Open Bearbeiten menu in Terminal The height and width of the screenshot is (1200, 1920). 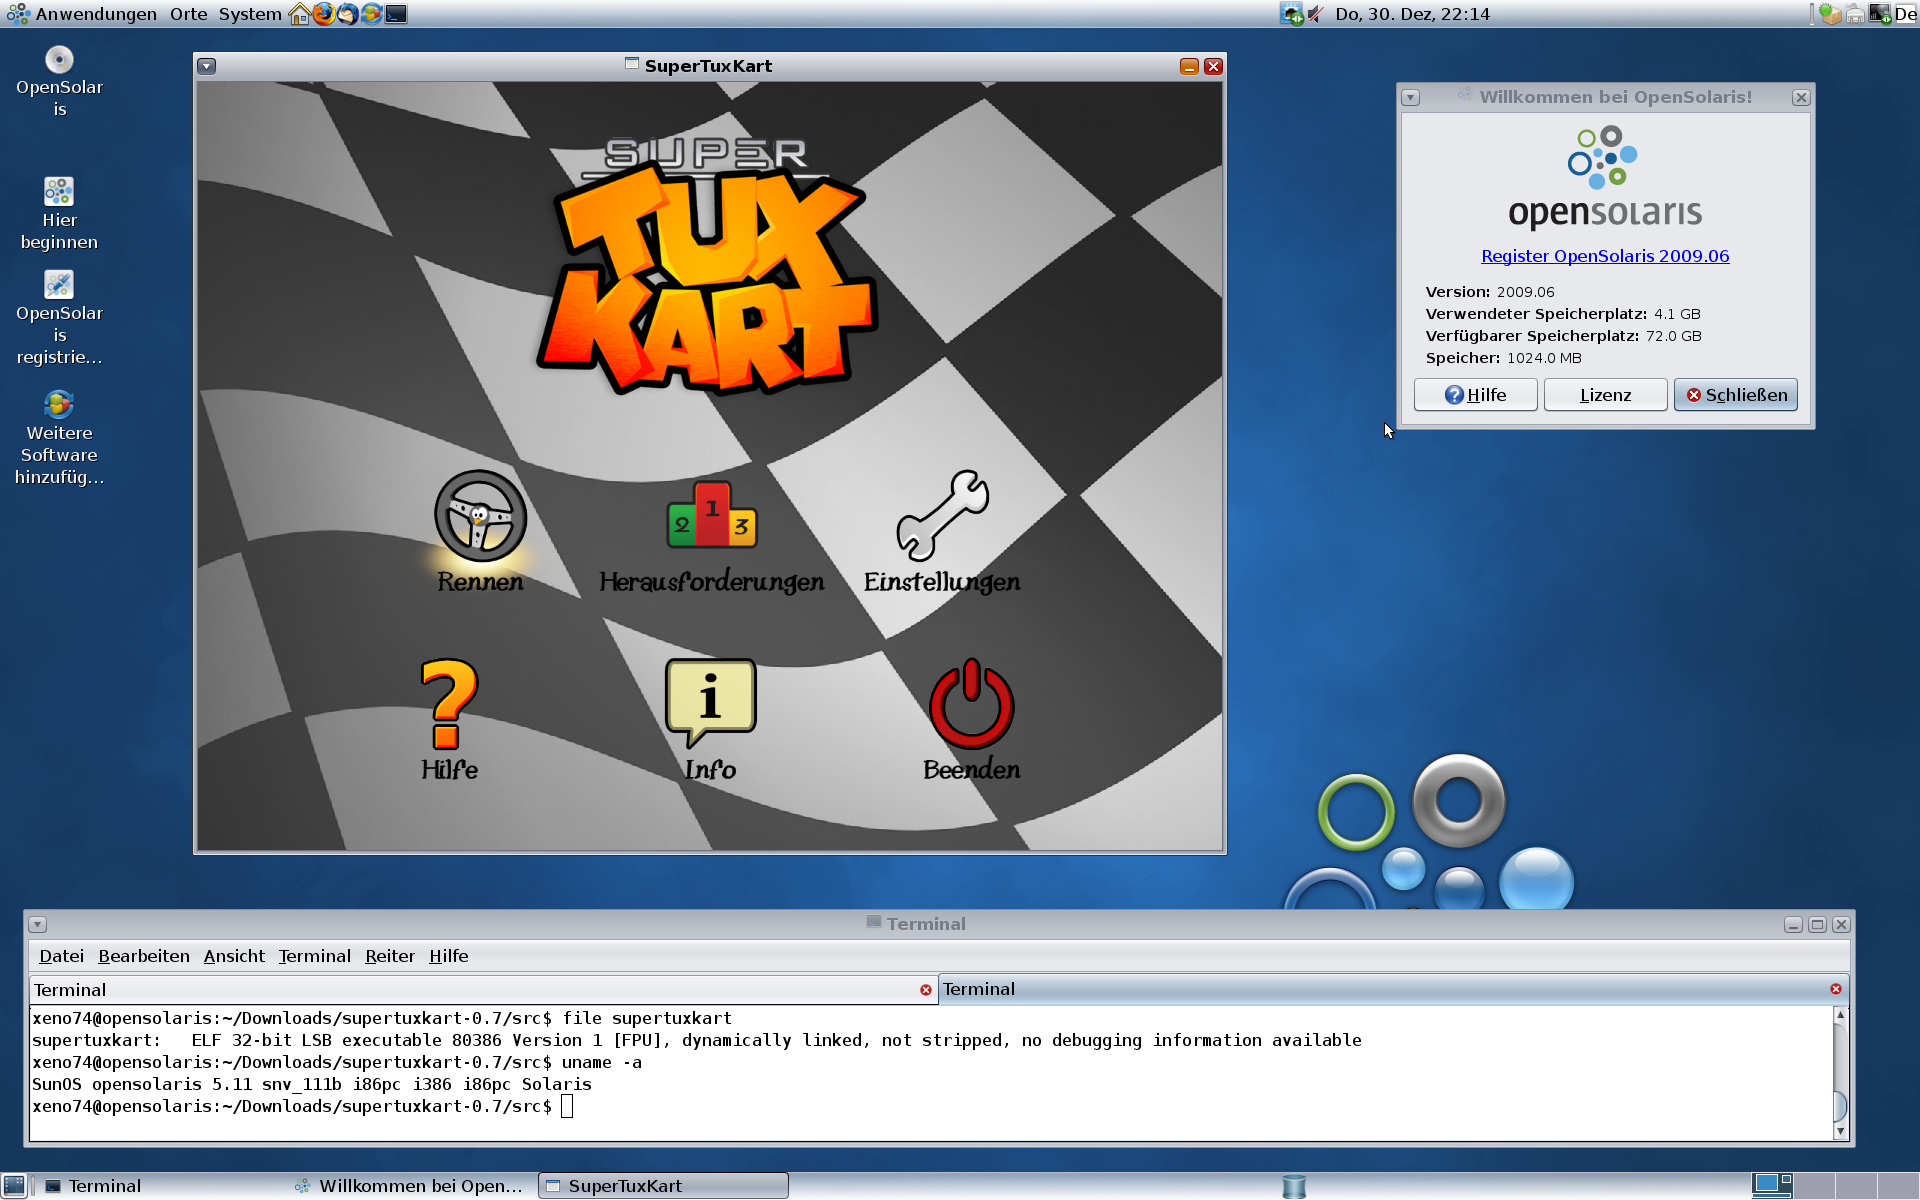click(x=144, y=956)
